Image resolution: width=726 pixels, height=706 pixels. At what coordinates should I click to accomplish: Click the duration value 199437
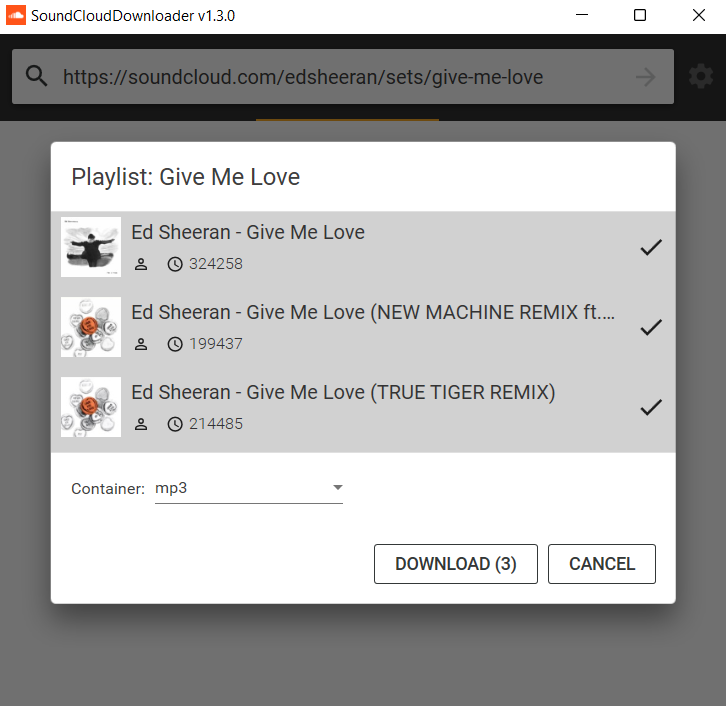(x=216, y=344)
